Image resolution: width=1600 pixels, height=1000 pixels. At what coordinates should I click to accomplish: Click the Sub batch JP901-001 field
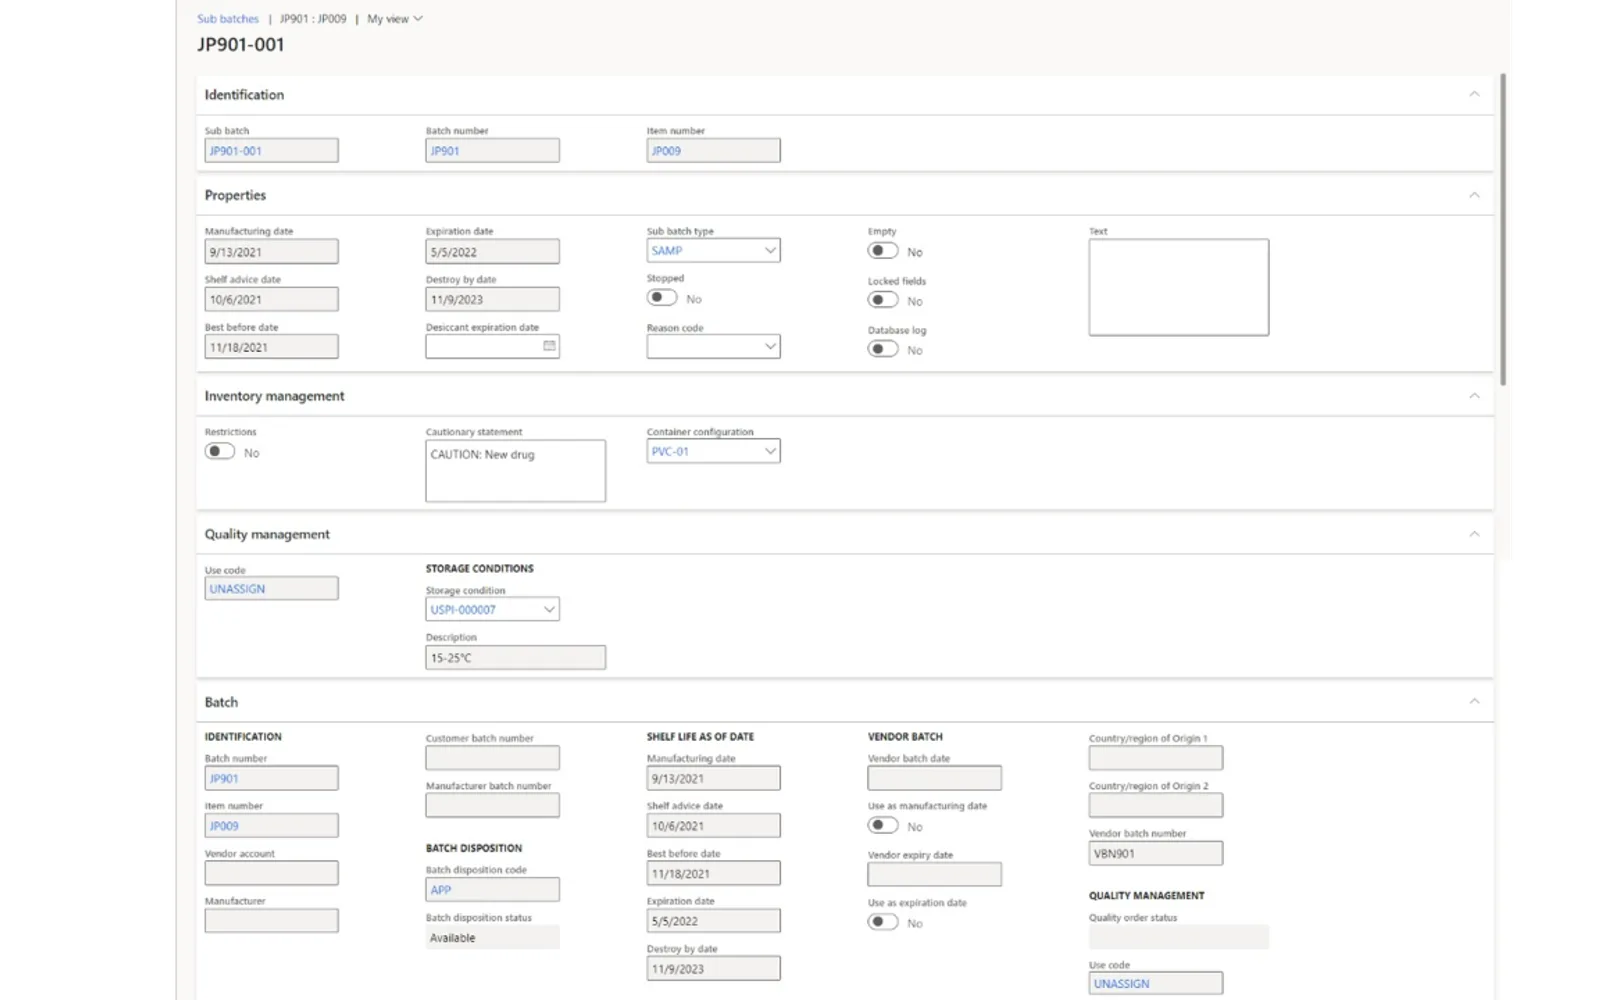(271, 151)
